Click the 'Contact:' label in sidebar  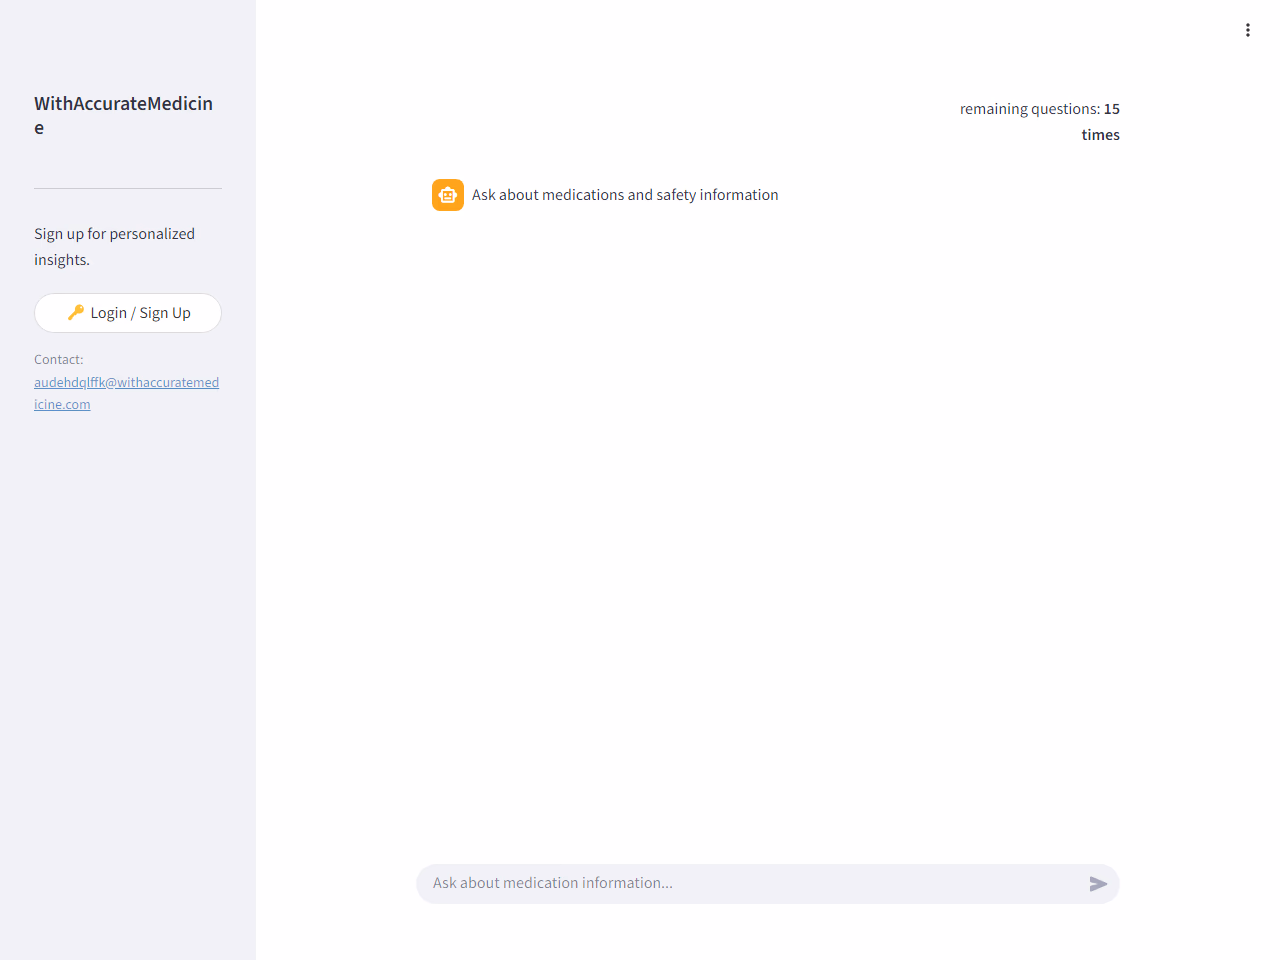pos(58,360)
